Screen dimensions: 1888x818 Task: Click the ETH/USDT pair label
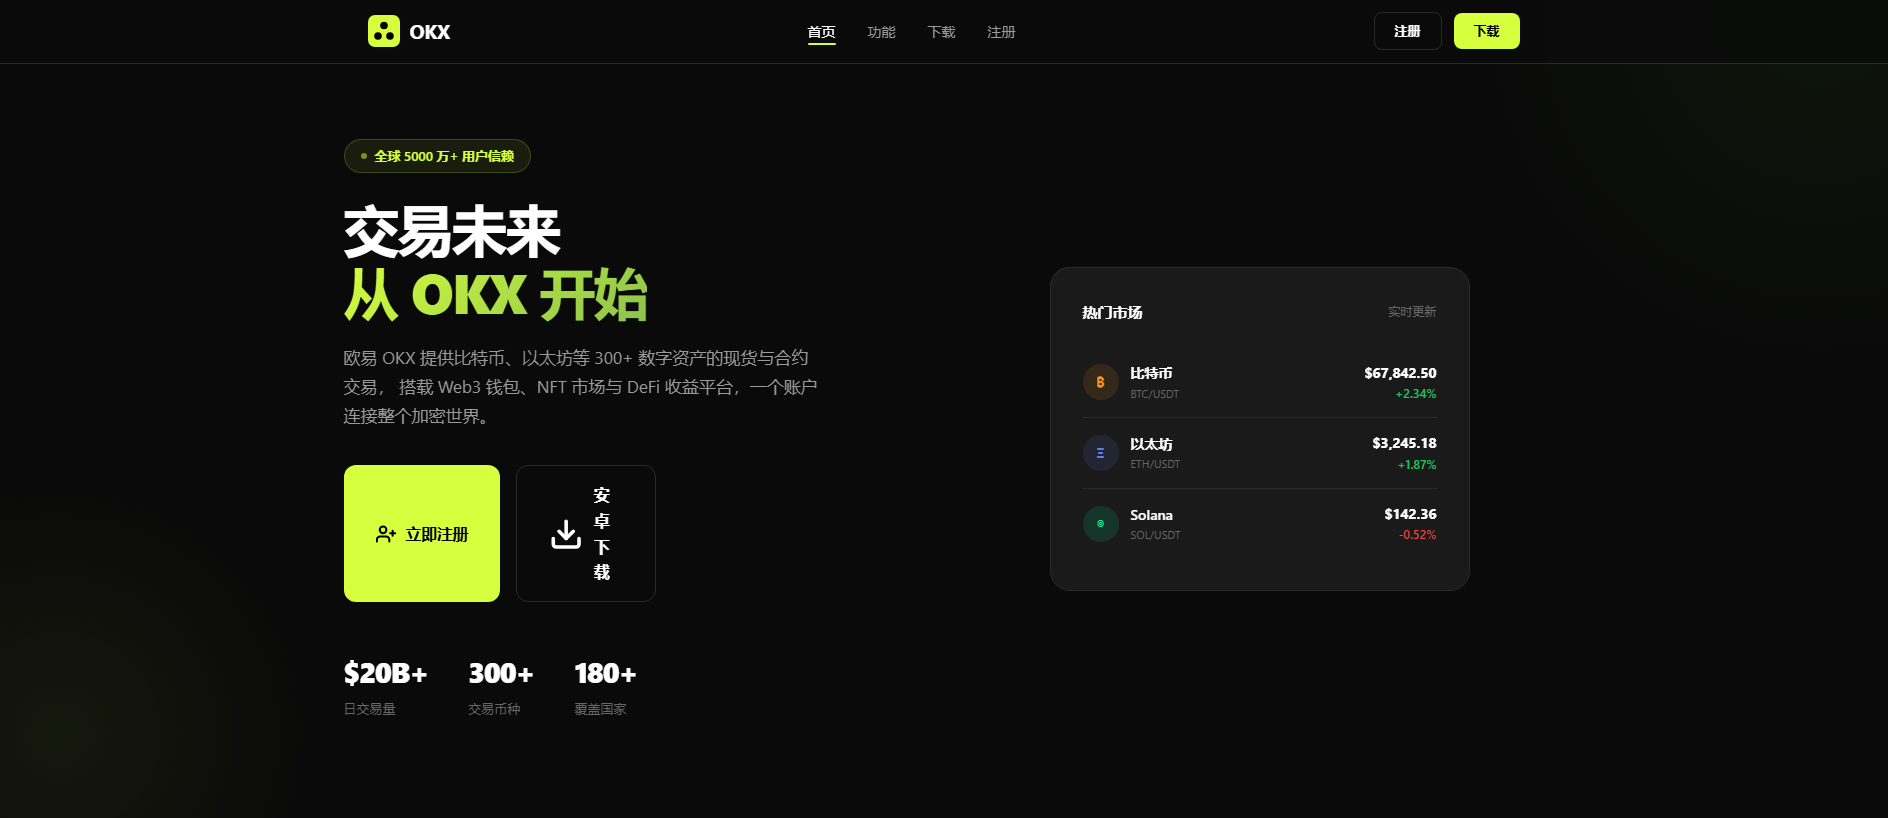tap(1155, 464)
